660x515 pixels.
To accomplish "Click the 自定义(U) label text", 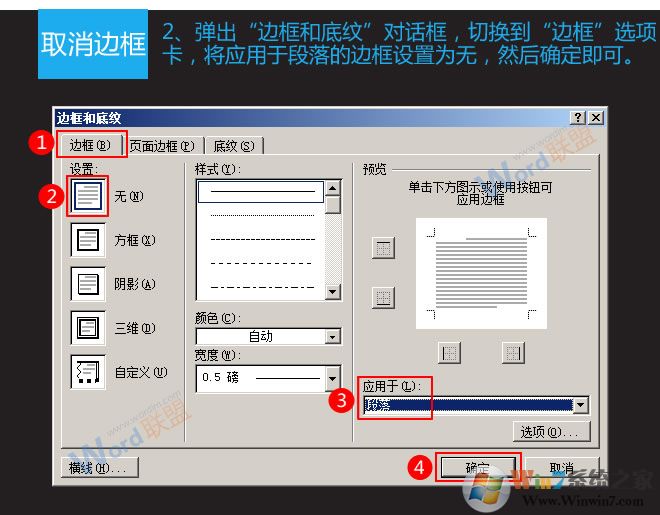I will pos(141,372).
